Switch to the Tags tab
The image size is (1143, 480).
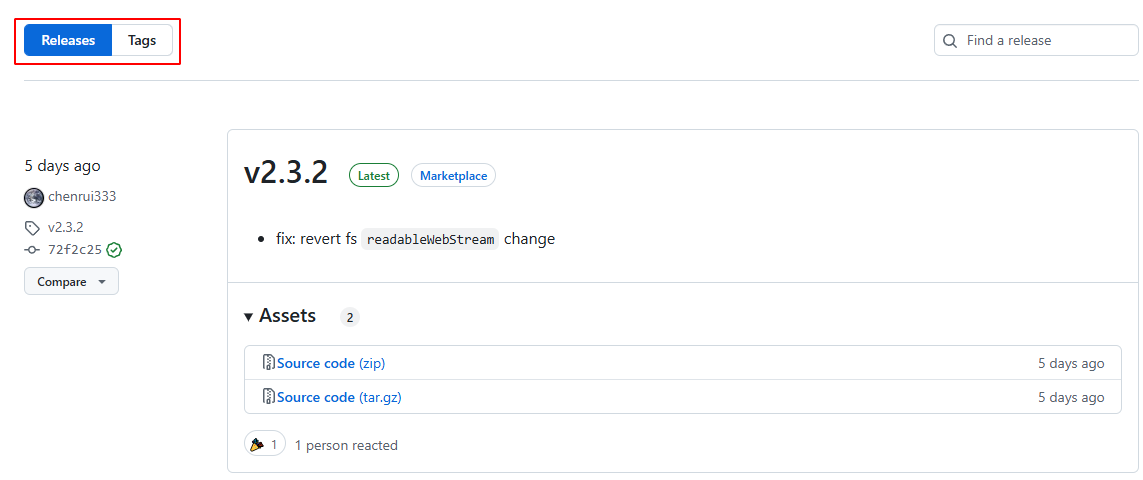point(142,40)
